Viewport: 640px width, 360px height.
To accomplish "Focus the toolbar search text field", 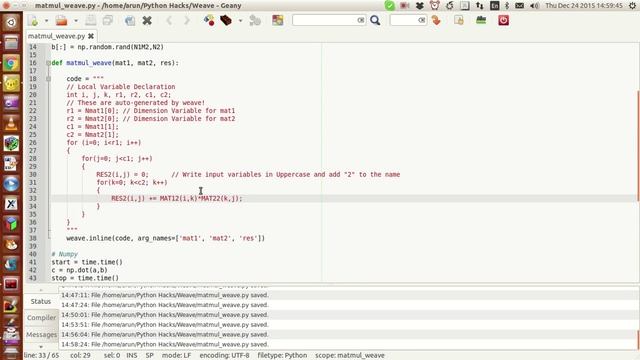I will 324,20.
